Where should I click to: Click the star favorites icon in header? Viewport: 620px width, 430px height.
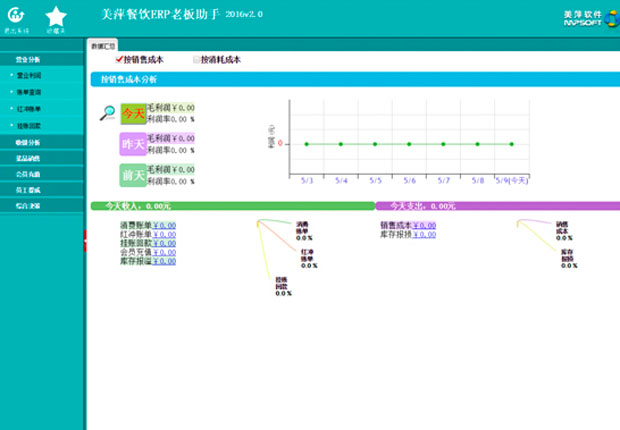point(56,15)
